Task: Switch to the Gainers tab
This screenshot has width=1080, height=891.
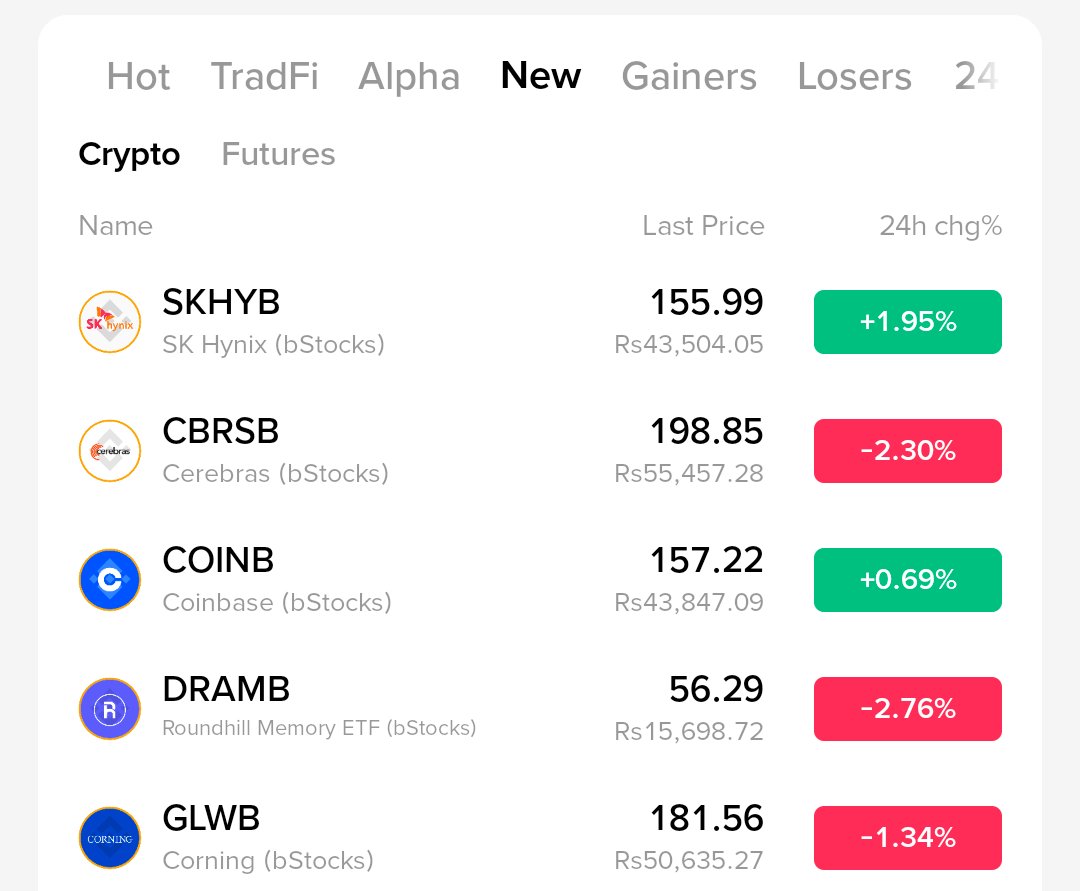Action: pos(689,76)
